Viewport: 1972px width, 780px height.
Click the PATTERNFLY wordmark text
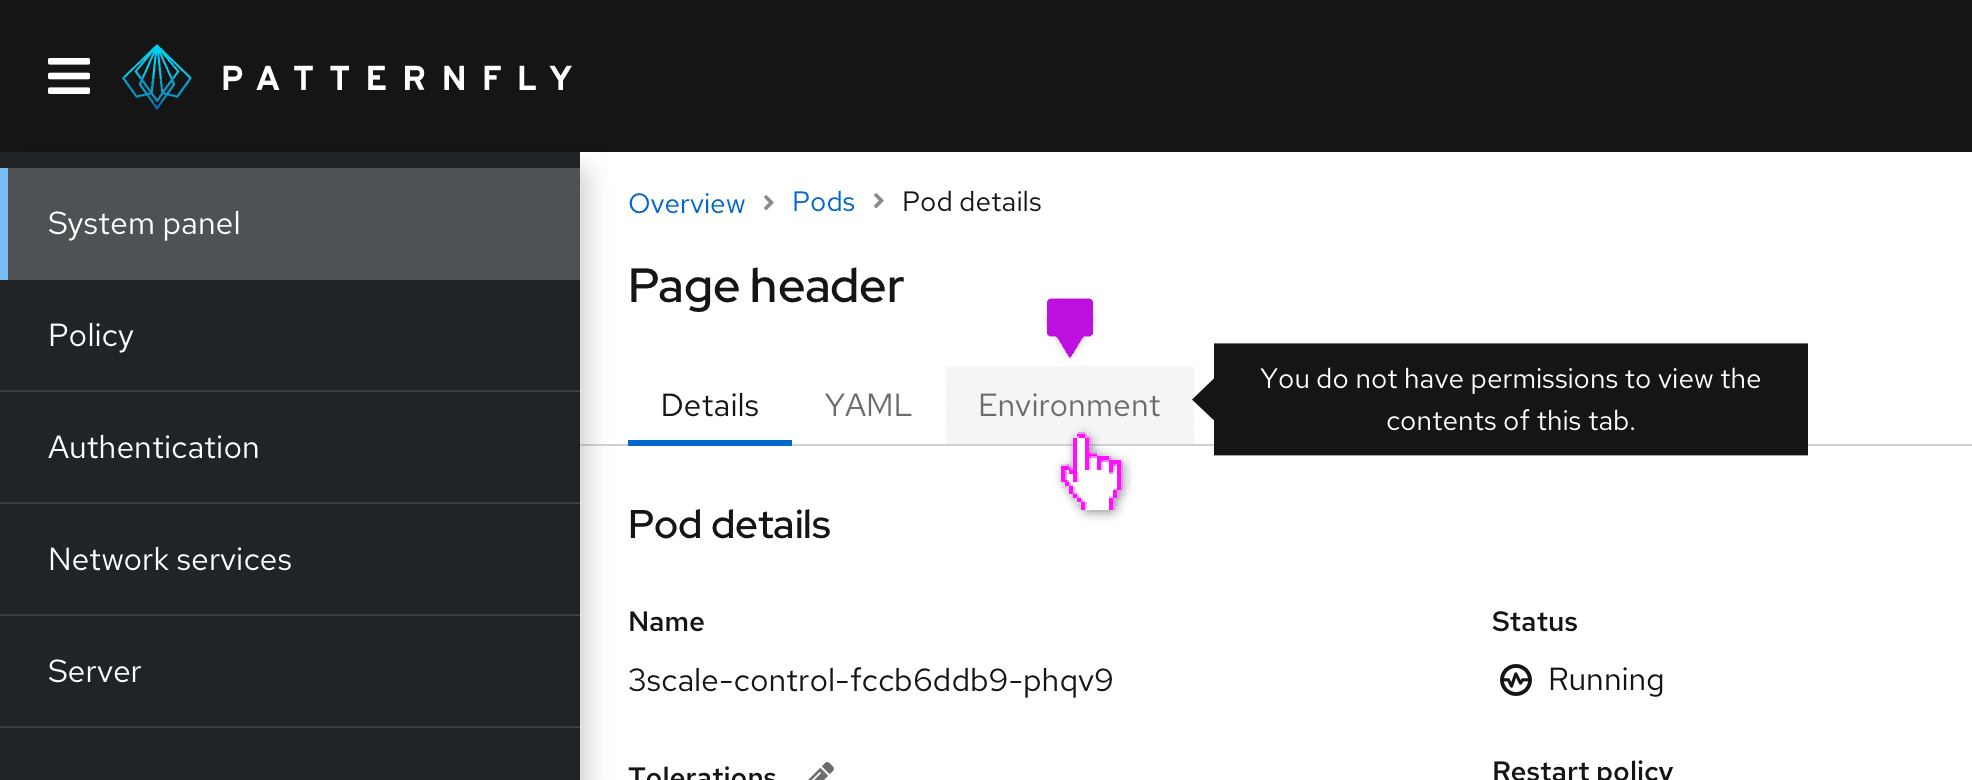click(x=397, y=78)
